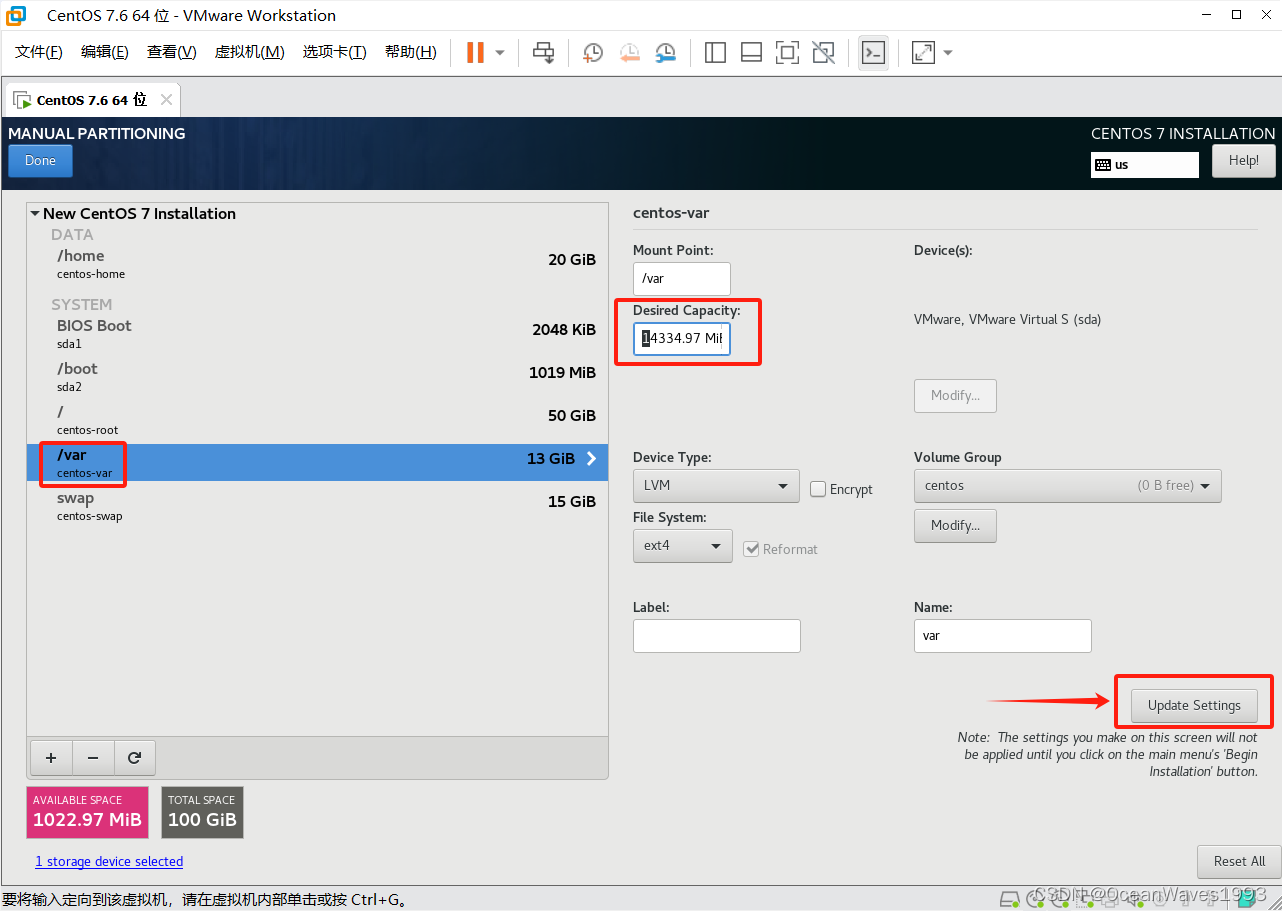Select the / centos-root partition
1282x911 pixels.
point(317,420)
